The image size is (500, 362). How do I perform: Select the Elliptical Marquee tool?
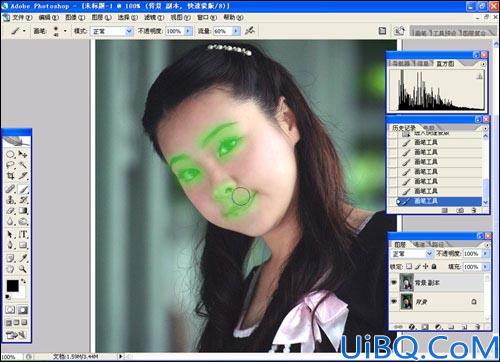pos(10,154)
